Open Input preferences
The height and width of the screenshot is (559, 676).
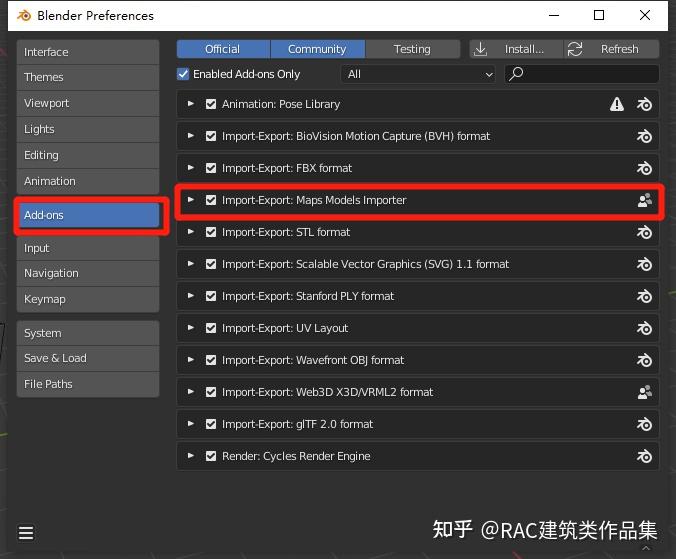pyautogui.click(x=88, y=248)
